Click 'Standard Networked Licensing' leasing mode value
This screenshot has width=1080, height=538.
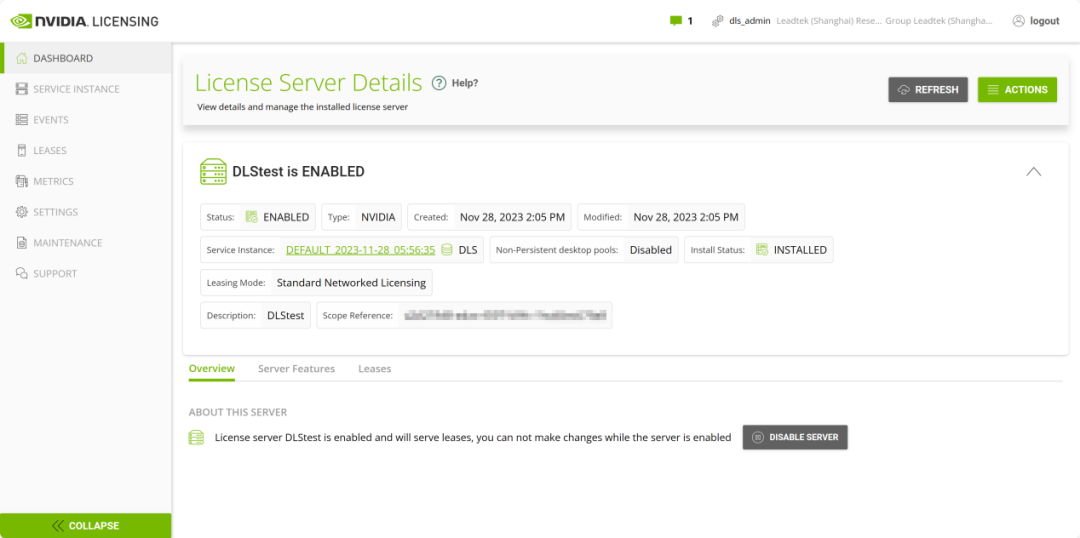click(351, 282)
